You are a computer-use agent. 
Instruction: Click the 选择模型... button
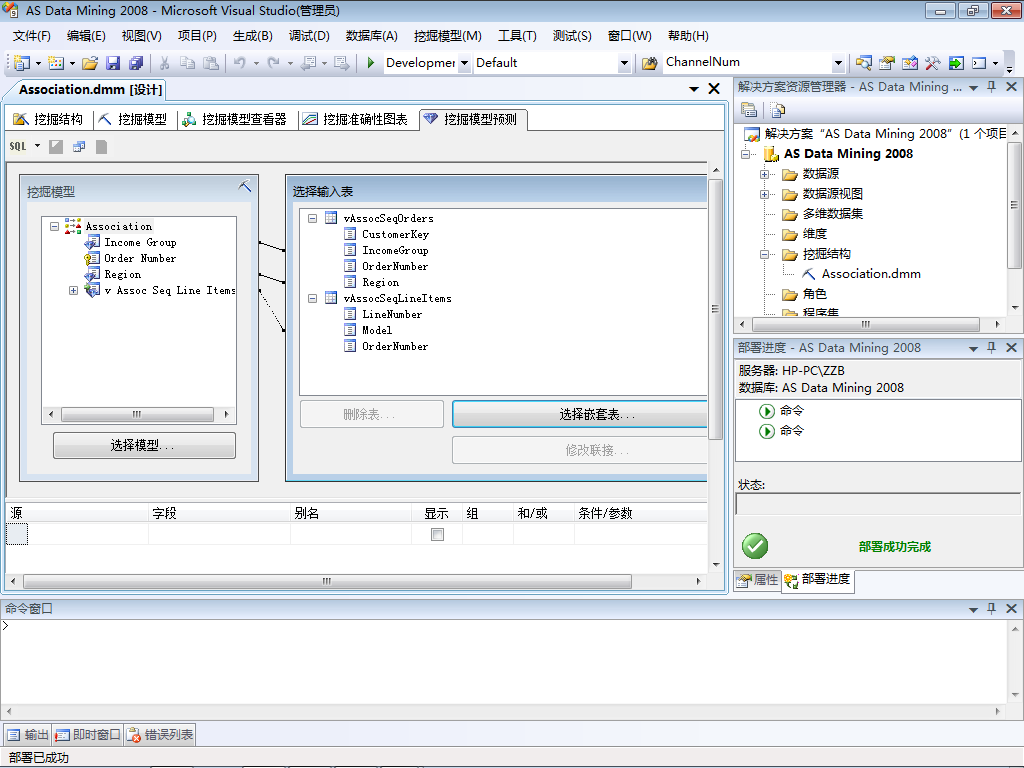click(144, 445)
